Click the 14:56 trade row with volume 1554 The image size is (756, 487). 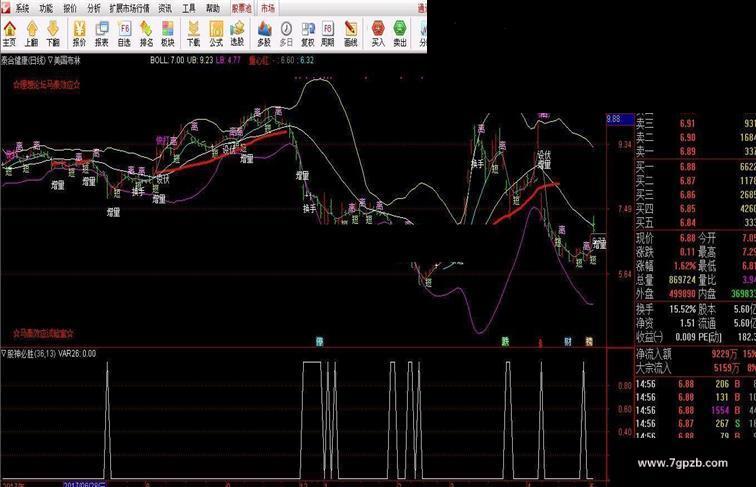click(x=695, y=410)
